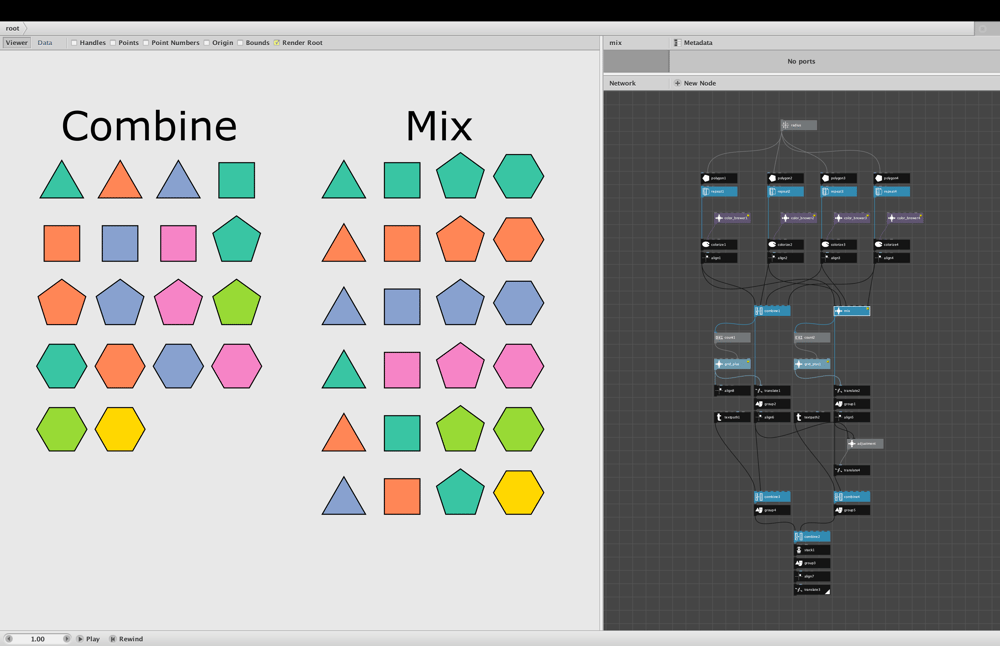Click the repeat1 node
This screenshot has height=646, width=1000.
click(x=719, y=191)
